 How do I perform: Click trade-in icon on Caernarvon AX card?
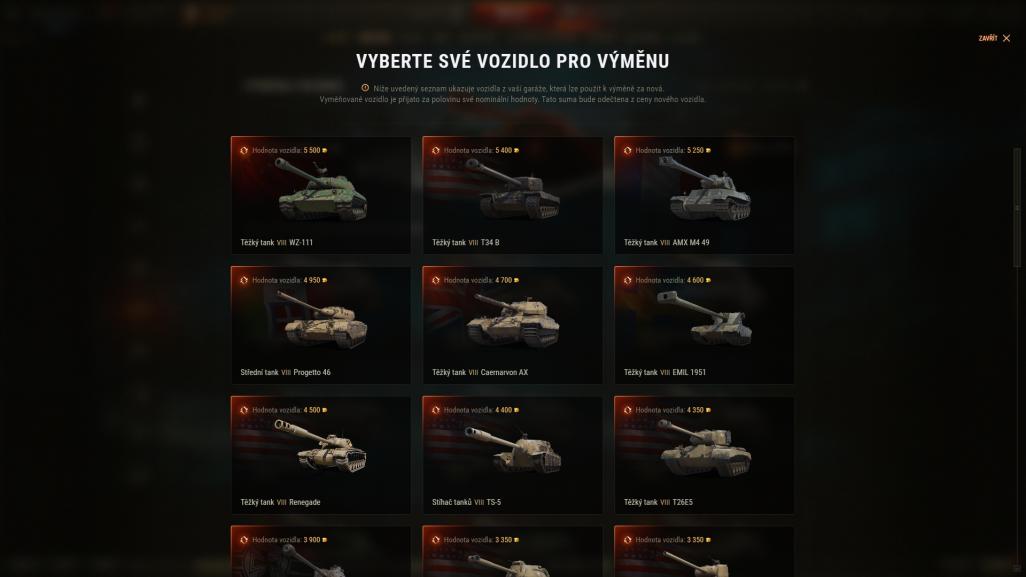point(435,280)
